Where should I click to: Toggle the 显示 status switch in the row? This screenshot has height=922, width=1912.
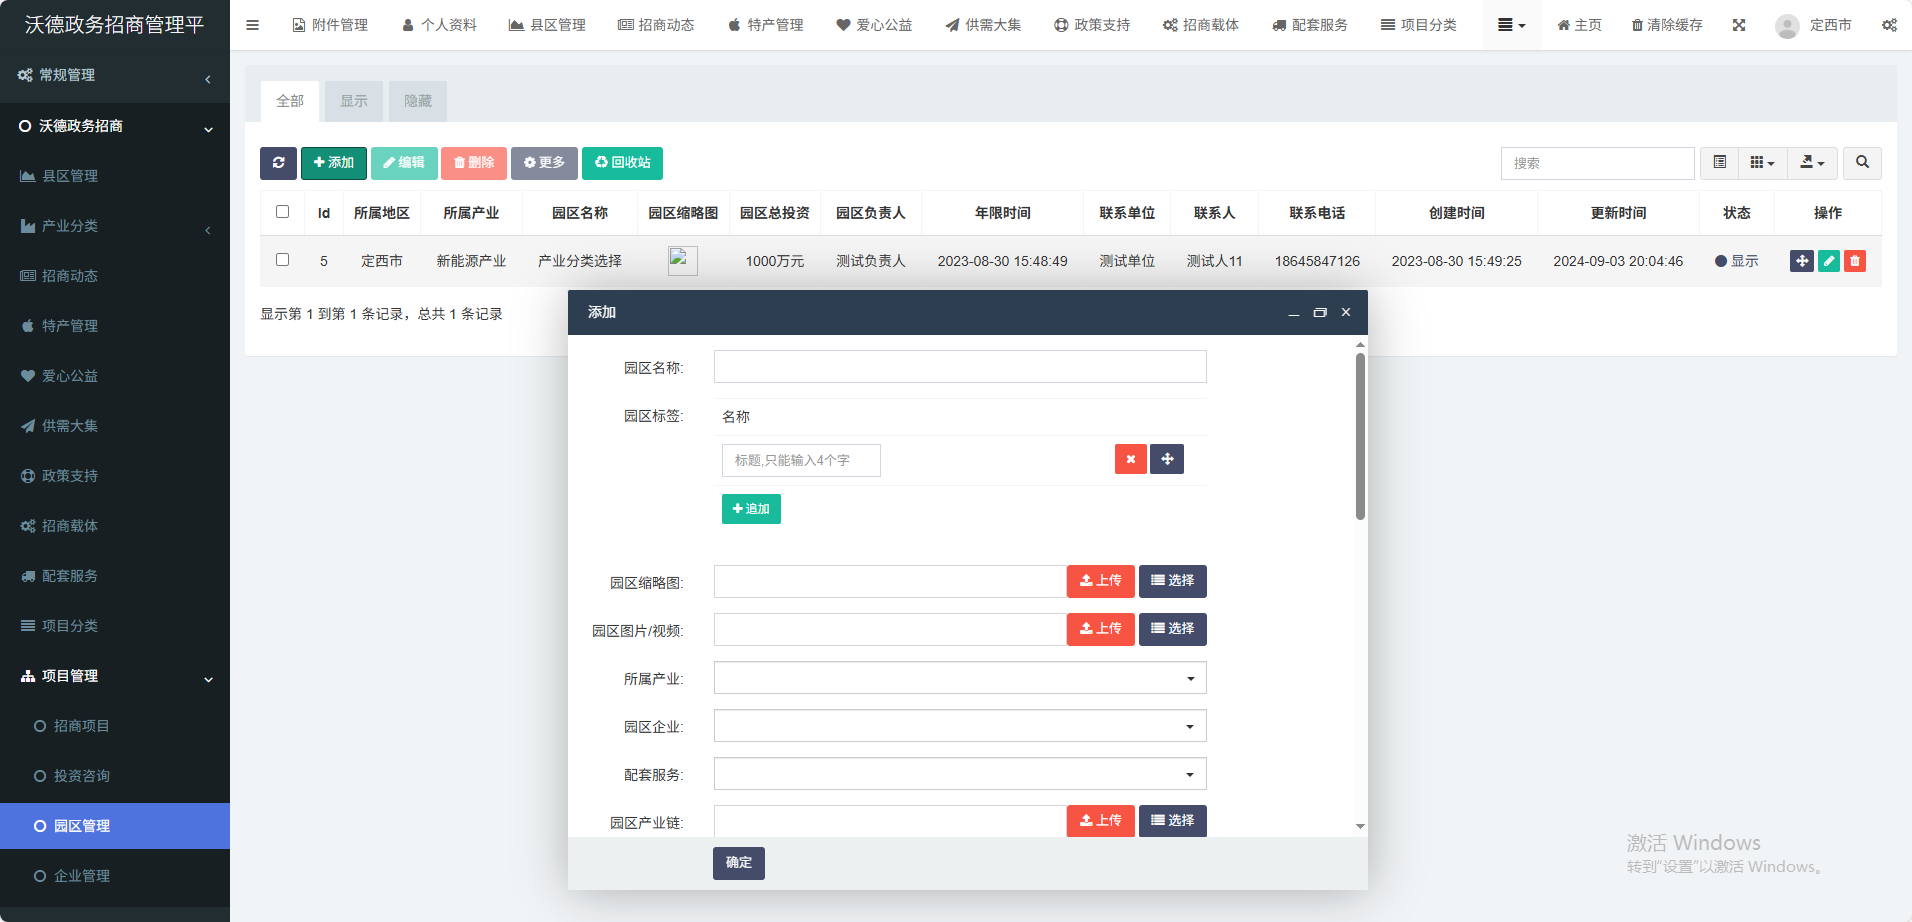[x=1736, y=261]
